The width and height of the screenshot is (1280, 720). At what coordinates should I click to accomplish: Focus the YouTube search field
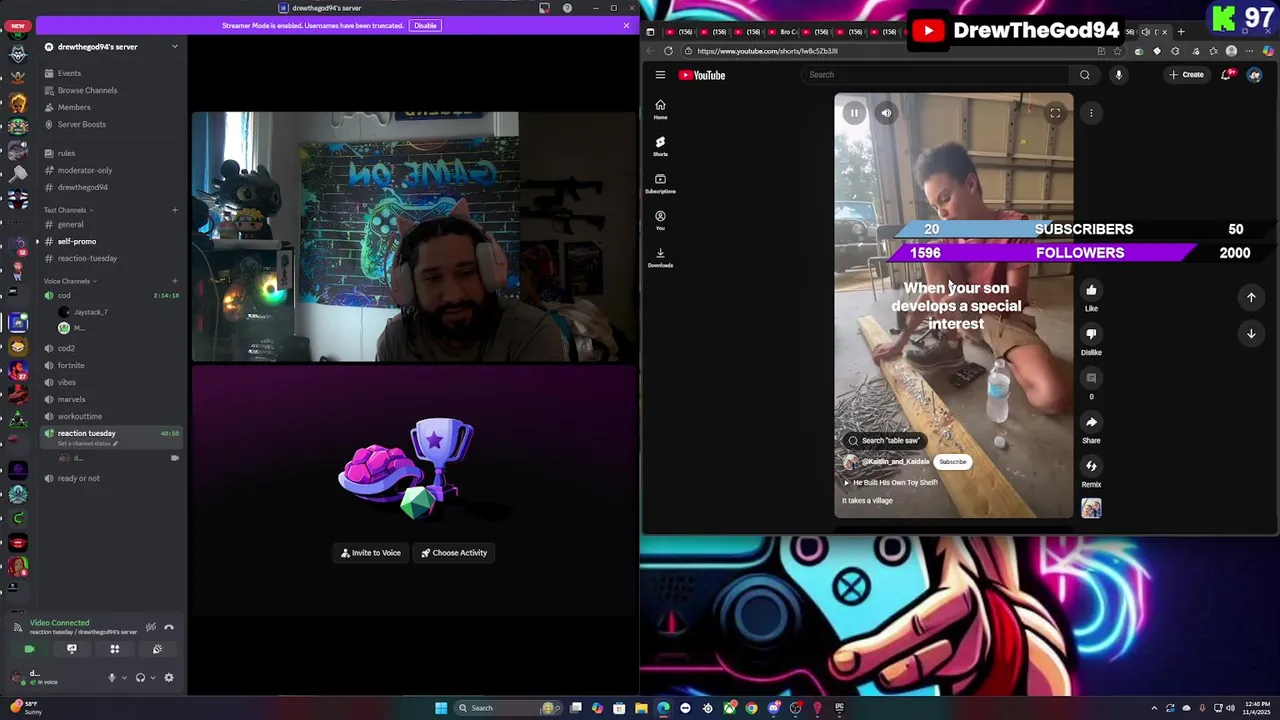(935, 75)
